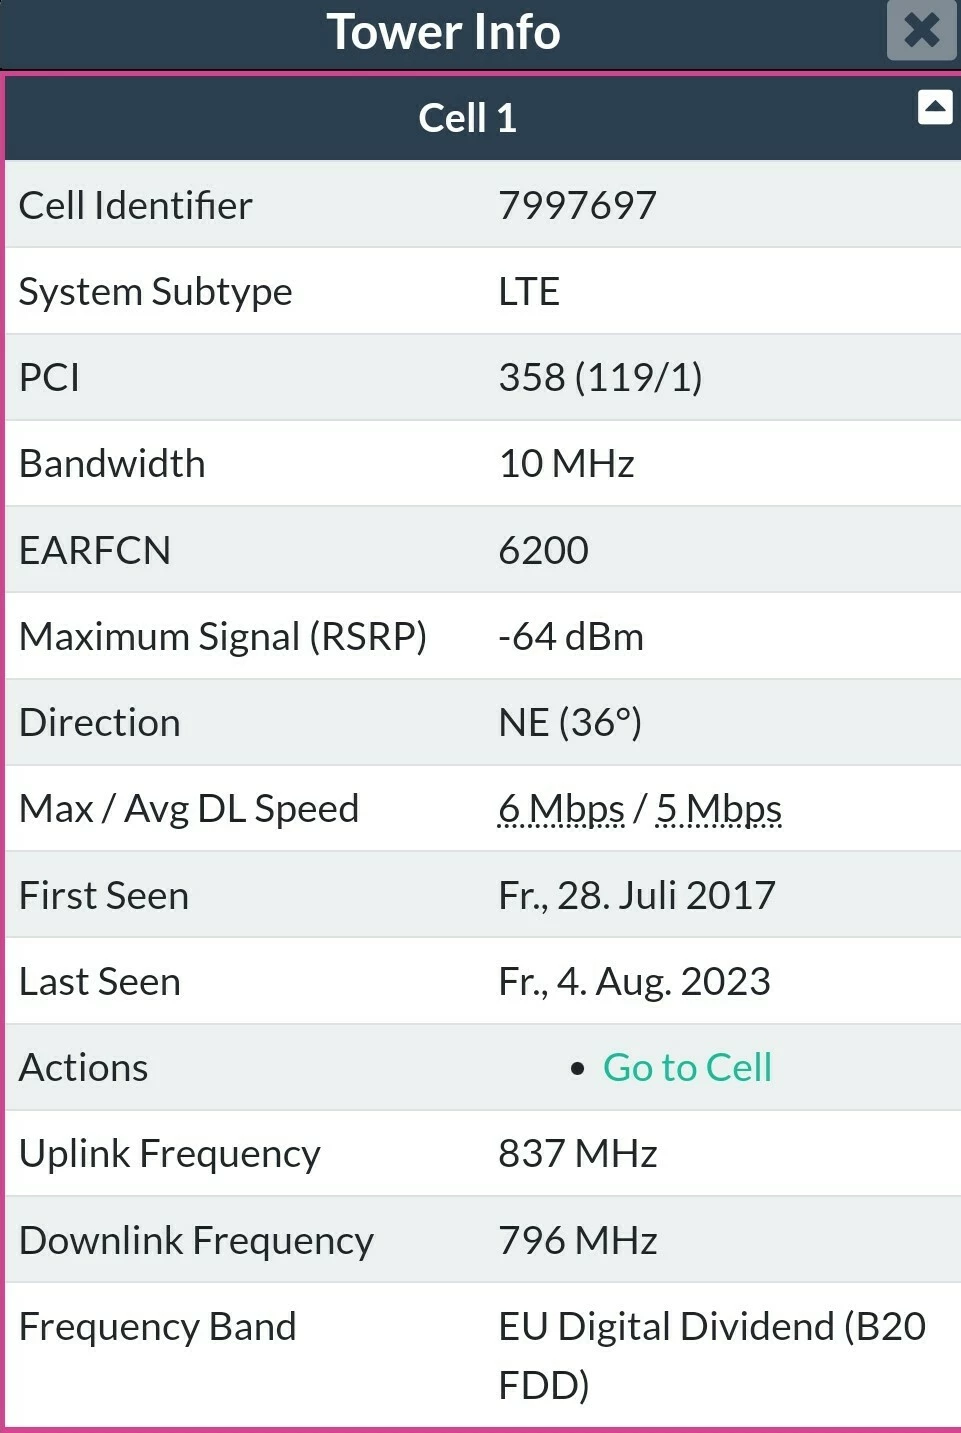Click the cell identifier value 7997697
Screen dimensions: 961x1433
577,205
